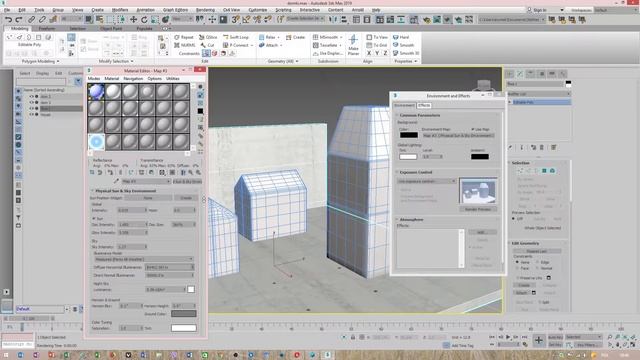The image size is (640, 360).
Task: Switch to the Object Paint ribbon tab
Action: click(111, 29)
